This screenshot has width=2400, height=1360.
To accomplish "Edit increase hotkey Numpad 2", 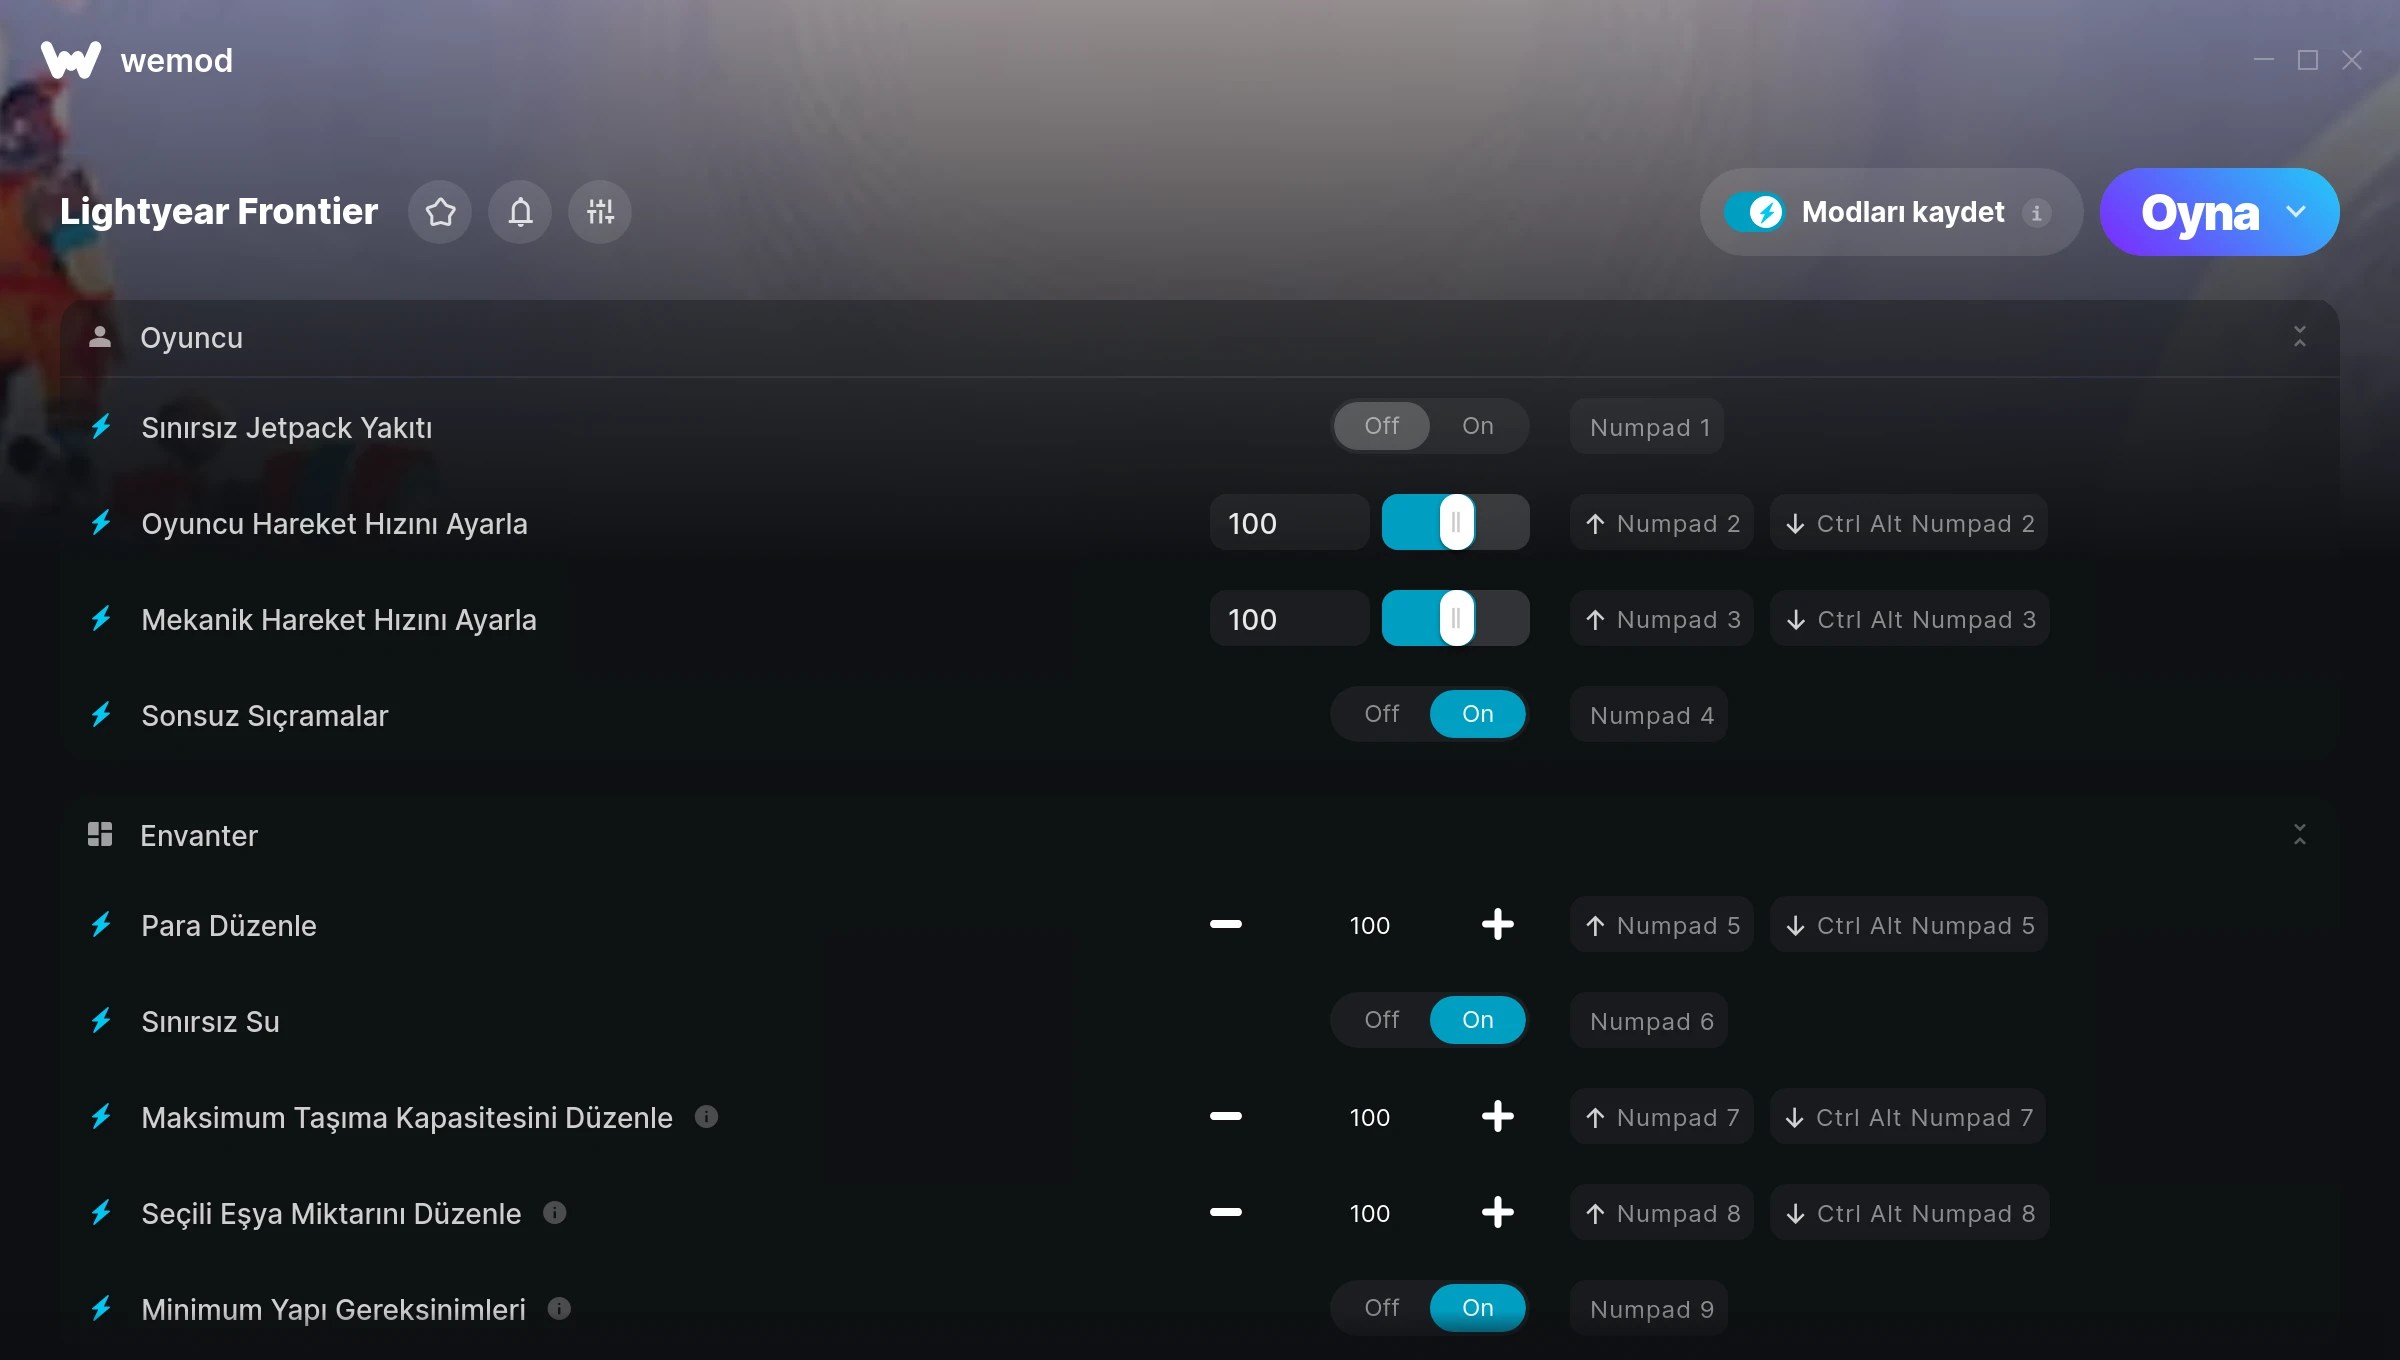I will [1662, 523].
